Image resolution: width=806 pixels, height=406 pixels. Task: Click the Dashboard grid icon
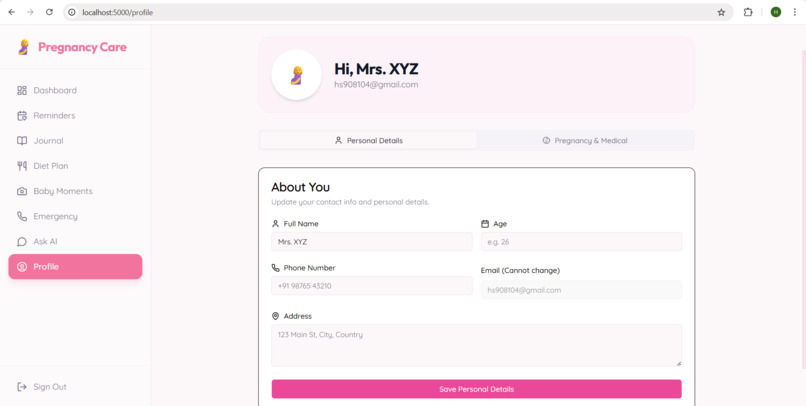(x=22, y=90)
